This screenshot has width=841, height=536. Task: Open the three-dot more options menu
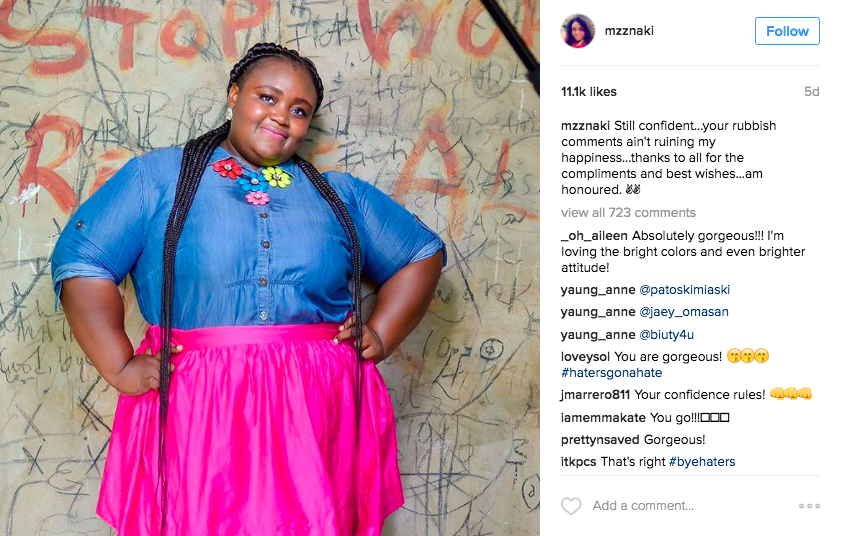[809, 506]
